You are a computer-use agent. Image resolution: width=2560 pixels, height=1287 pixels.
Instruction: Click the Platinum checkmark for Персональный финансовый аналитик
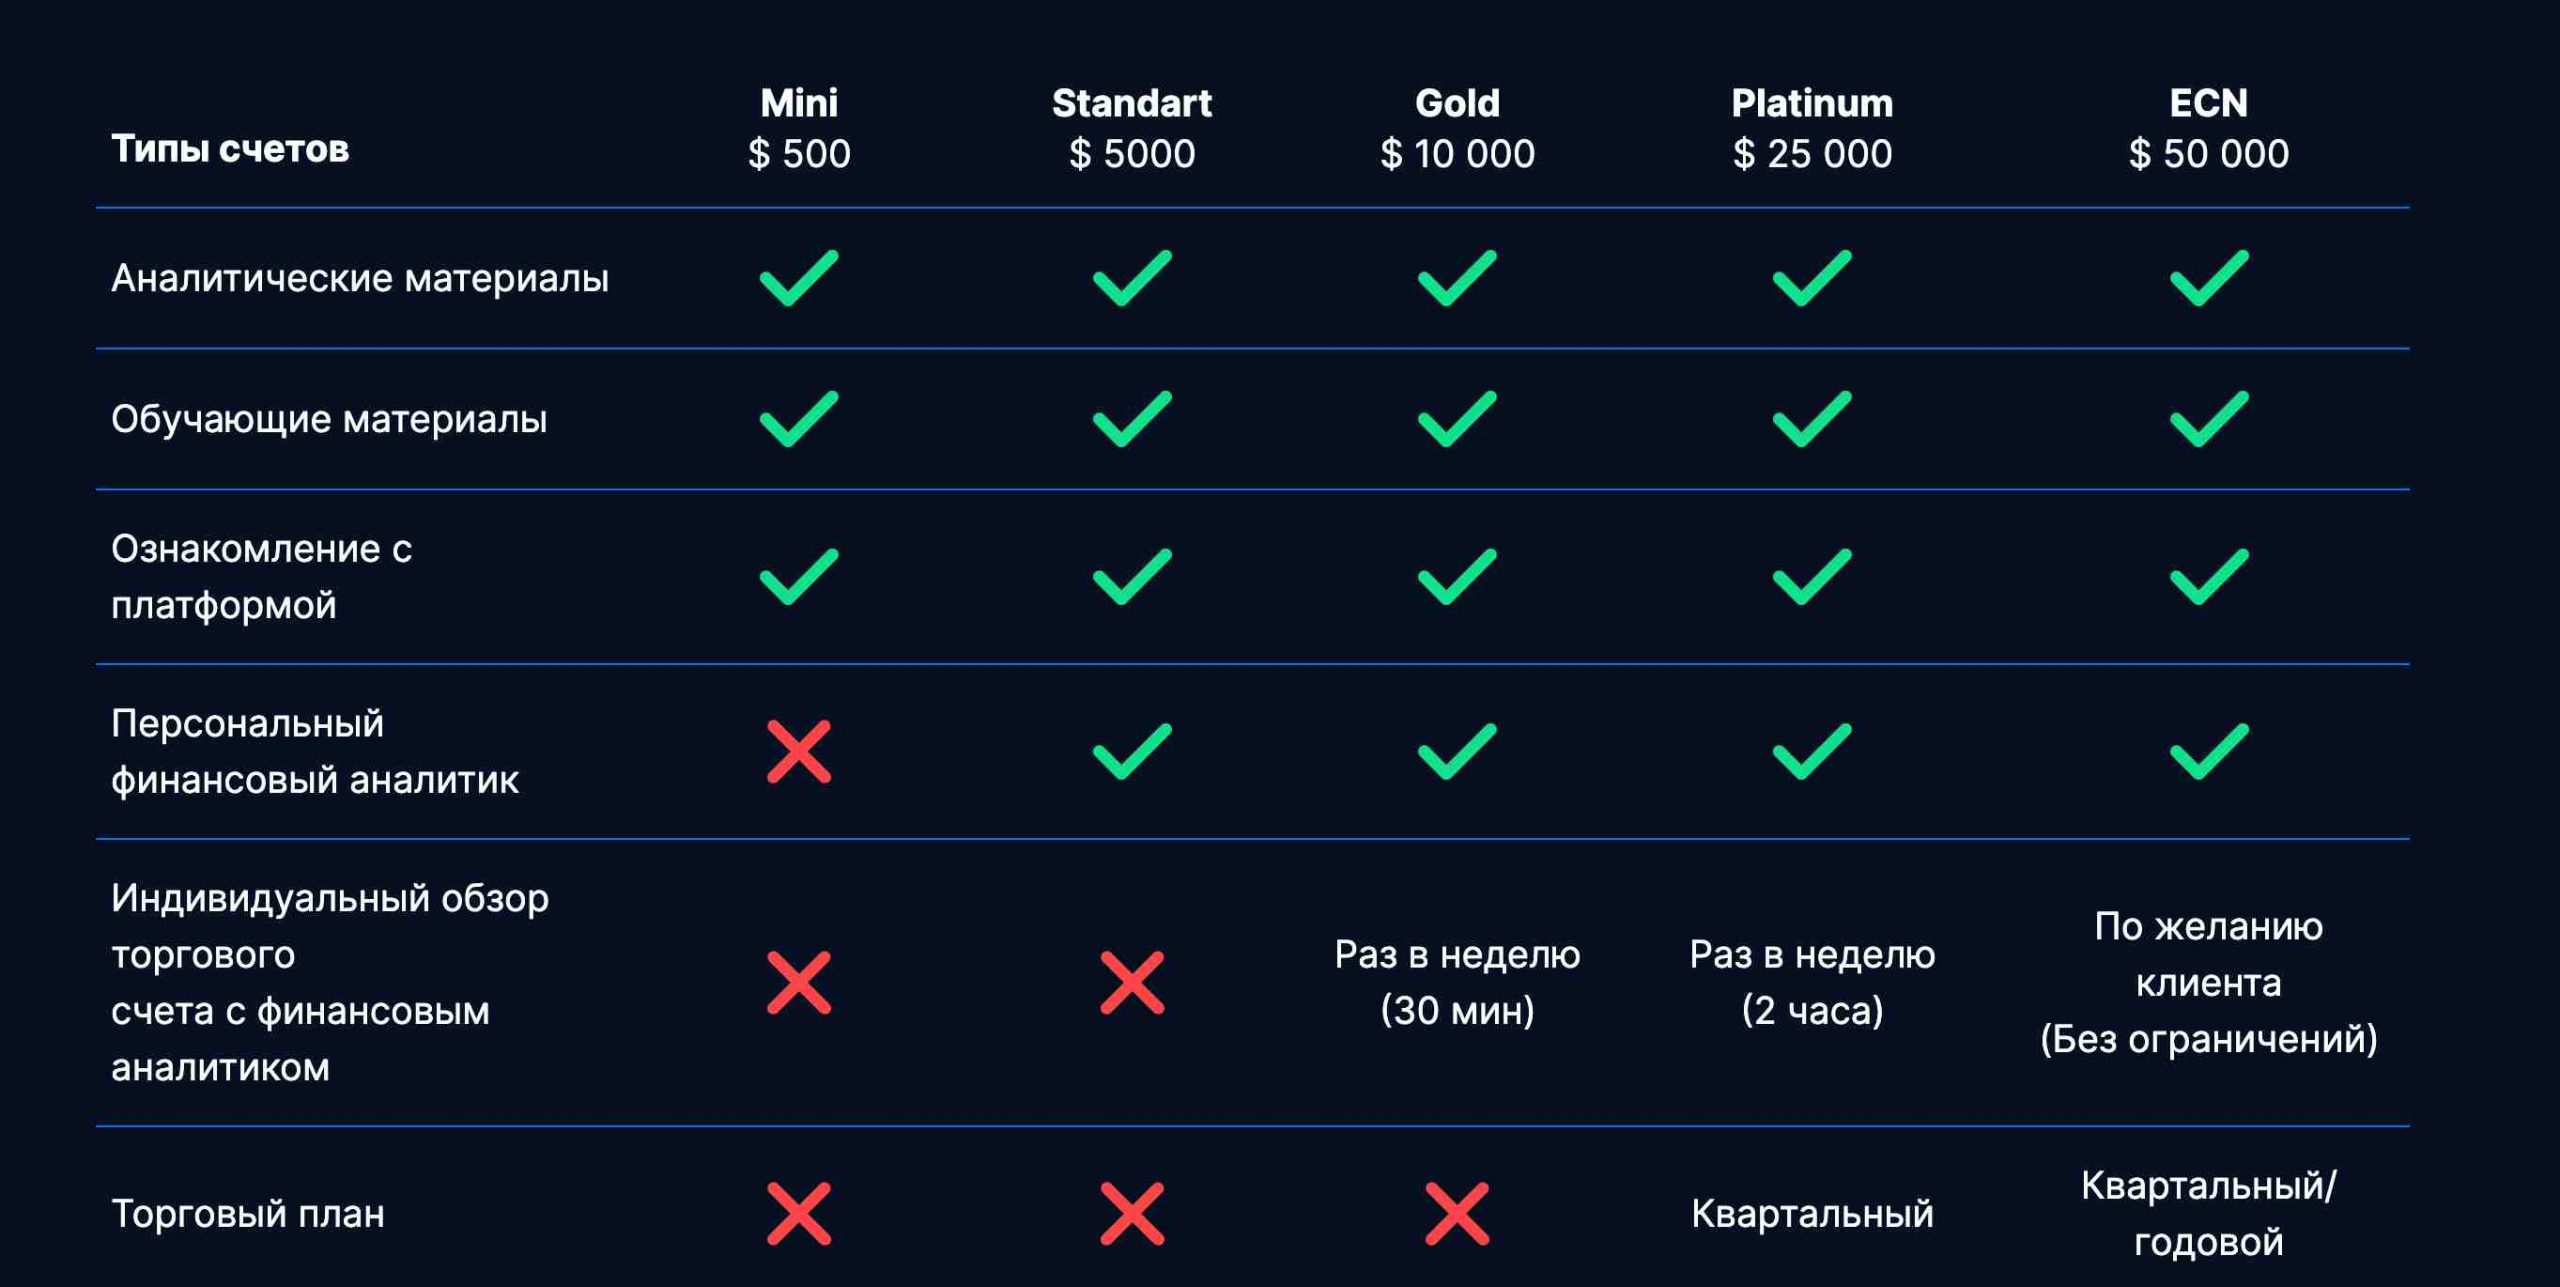(x=1811, y=751)
